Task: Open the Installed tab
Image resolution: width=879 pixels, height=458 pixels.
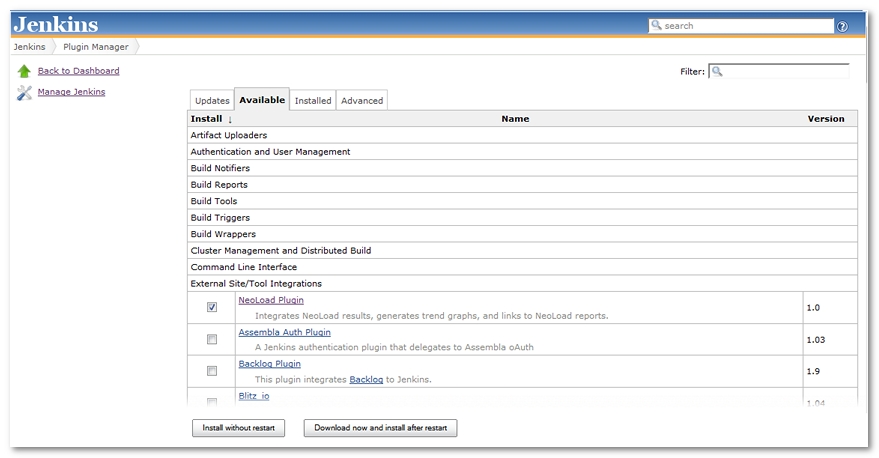Action: 313,100
